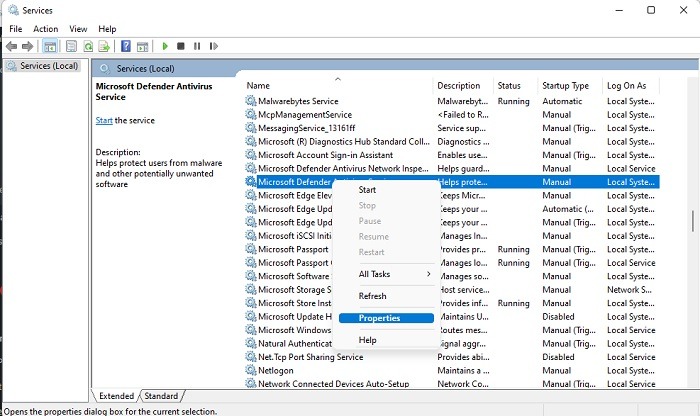Click the Stop Service square icon

[181, 46]
